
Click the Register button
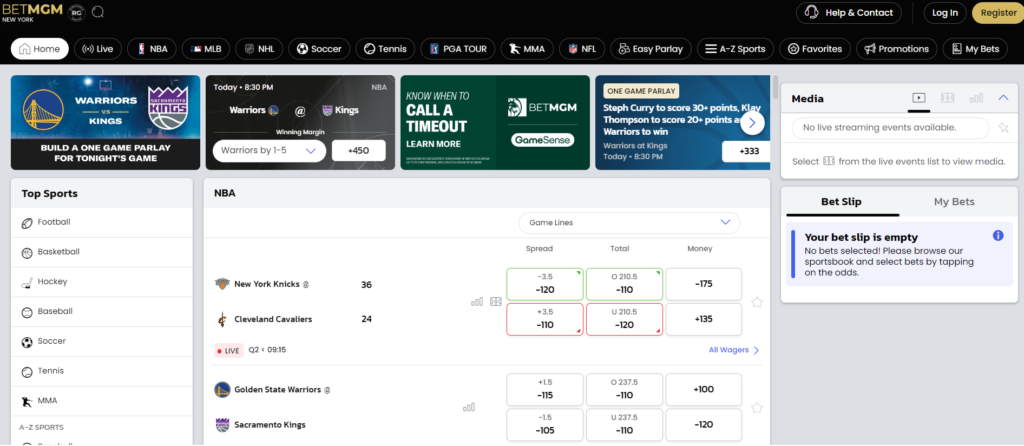coord(998,13)
